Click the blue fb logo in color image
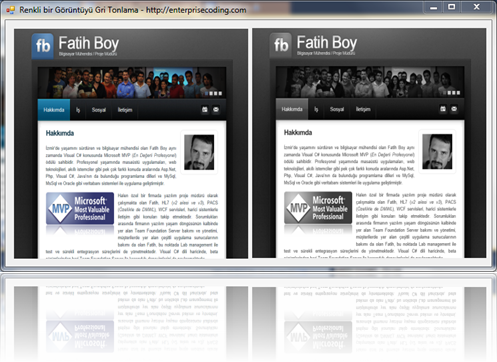This screenshot has width=497, height=362. pyautogui.click(x=43, y=46)
